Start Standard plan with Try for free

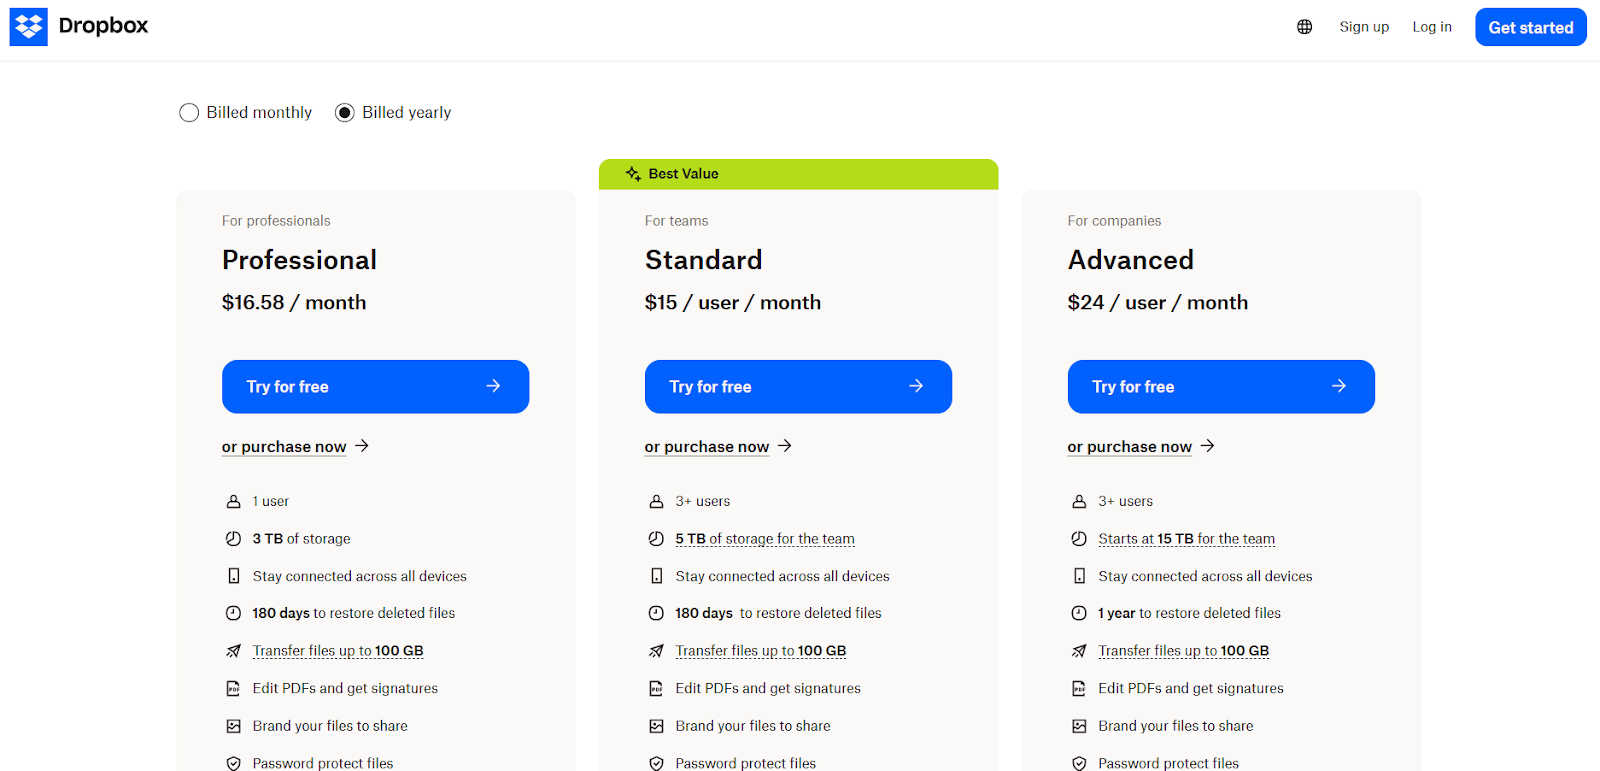(798, 386)
